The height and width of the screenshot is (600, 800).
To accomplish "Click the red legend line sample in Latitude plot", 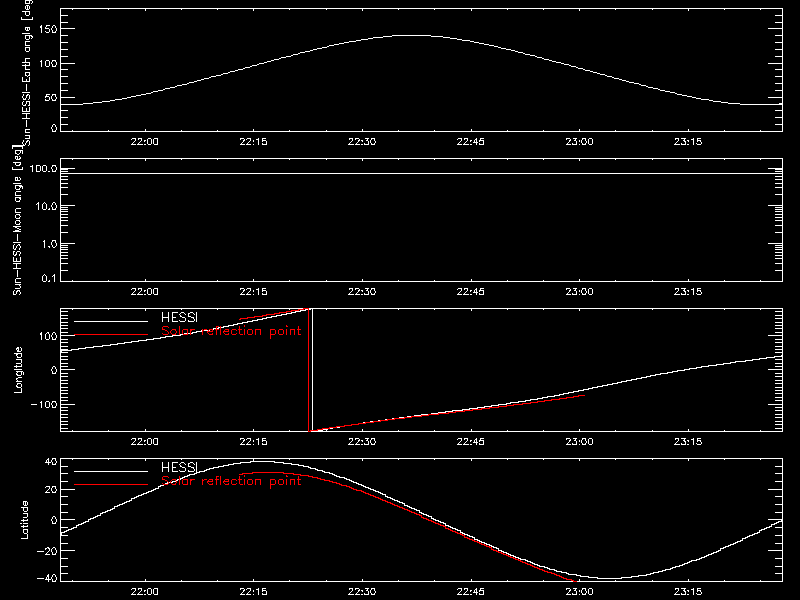I will click(x=111, y=485).
